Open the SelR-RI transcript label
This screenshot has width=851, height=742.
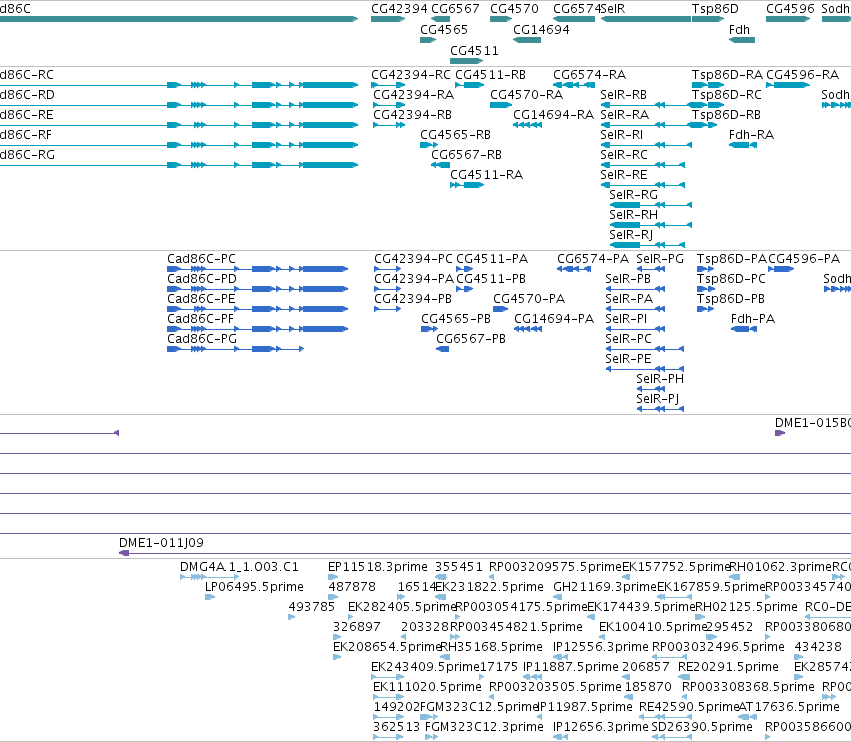[621, 135]
